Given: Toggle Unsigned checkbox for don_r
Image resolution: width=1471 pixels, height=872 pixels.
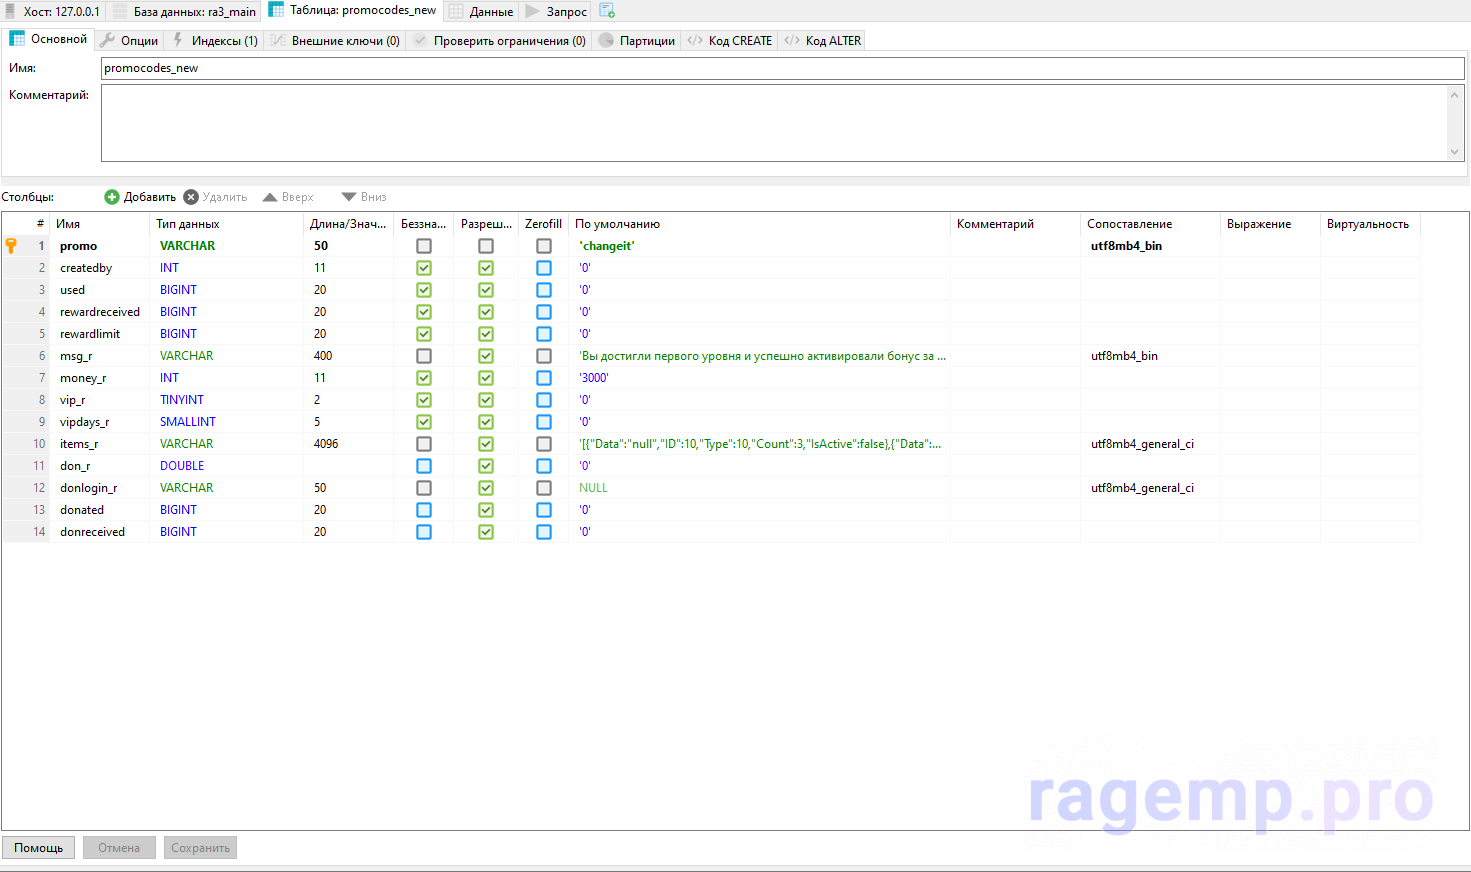Looking at the screenshot, I should [x=424, y=466].
